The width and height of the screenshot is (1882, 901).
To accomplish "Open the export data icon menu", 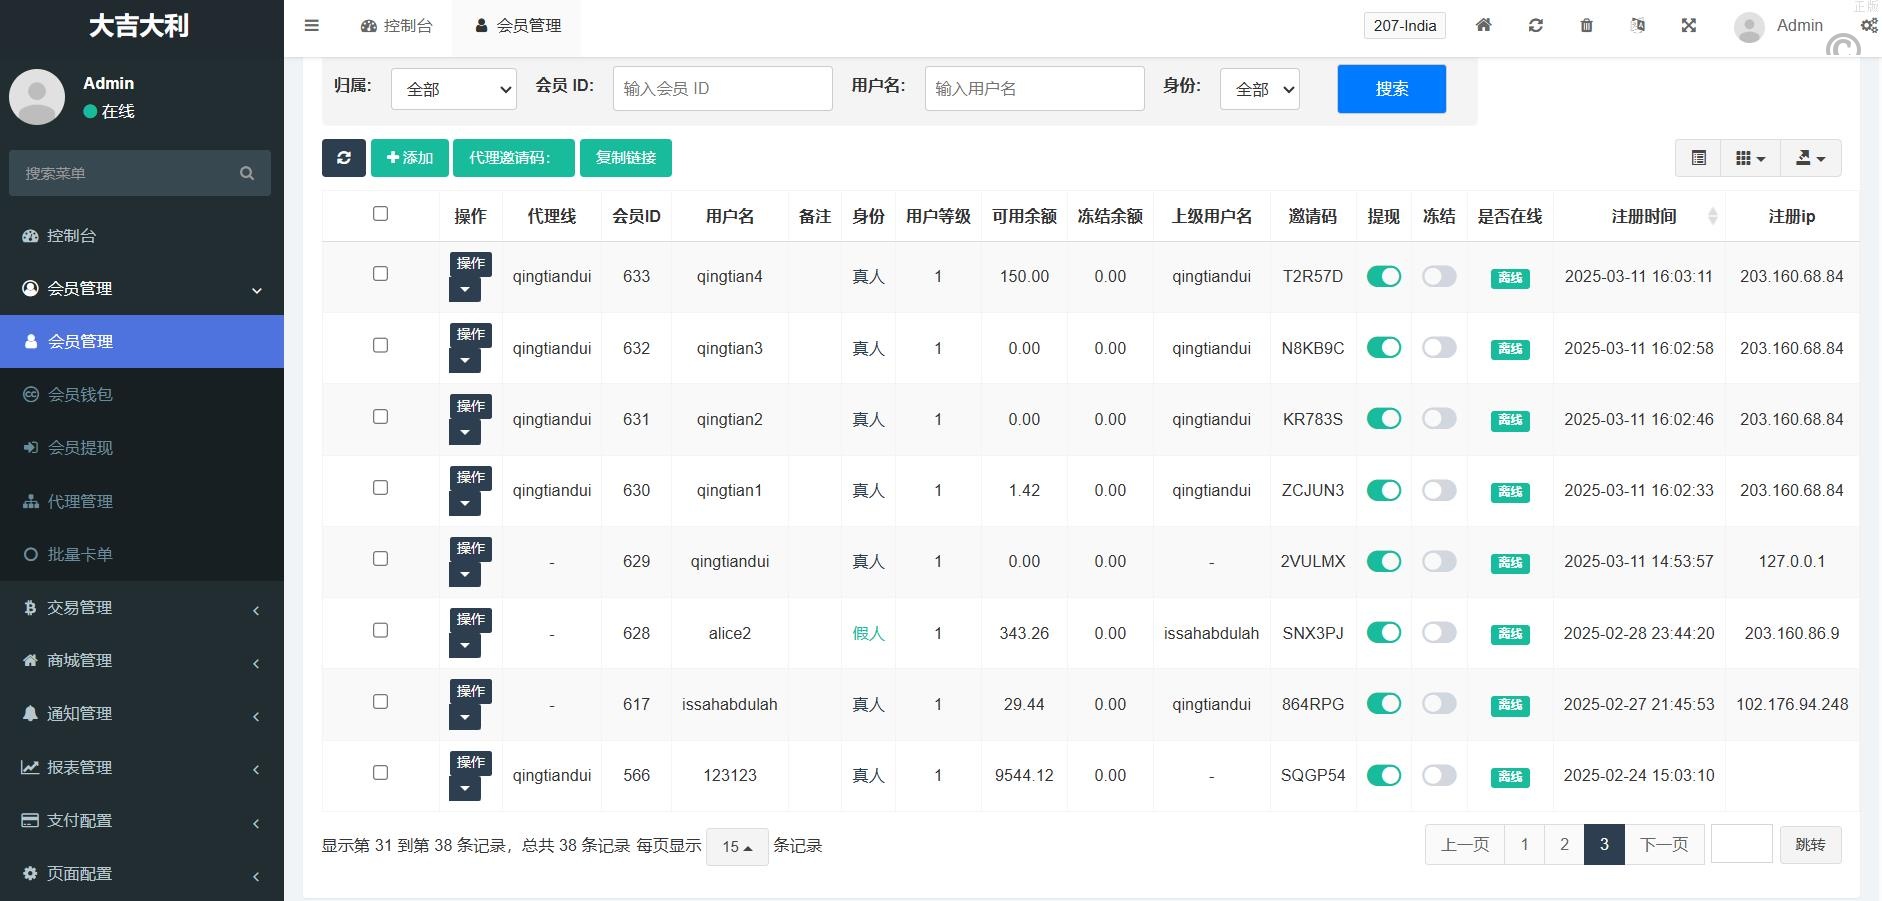I will [1811, 158].
